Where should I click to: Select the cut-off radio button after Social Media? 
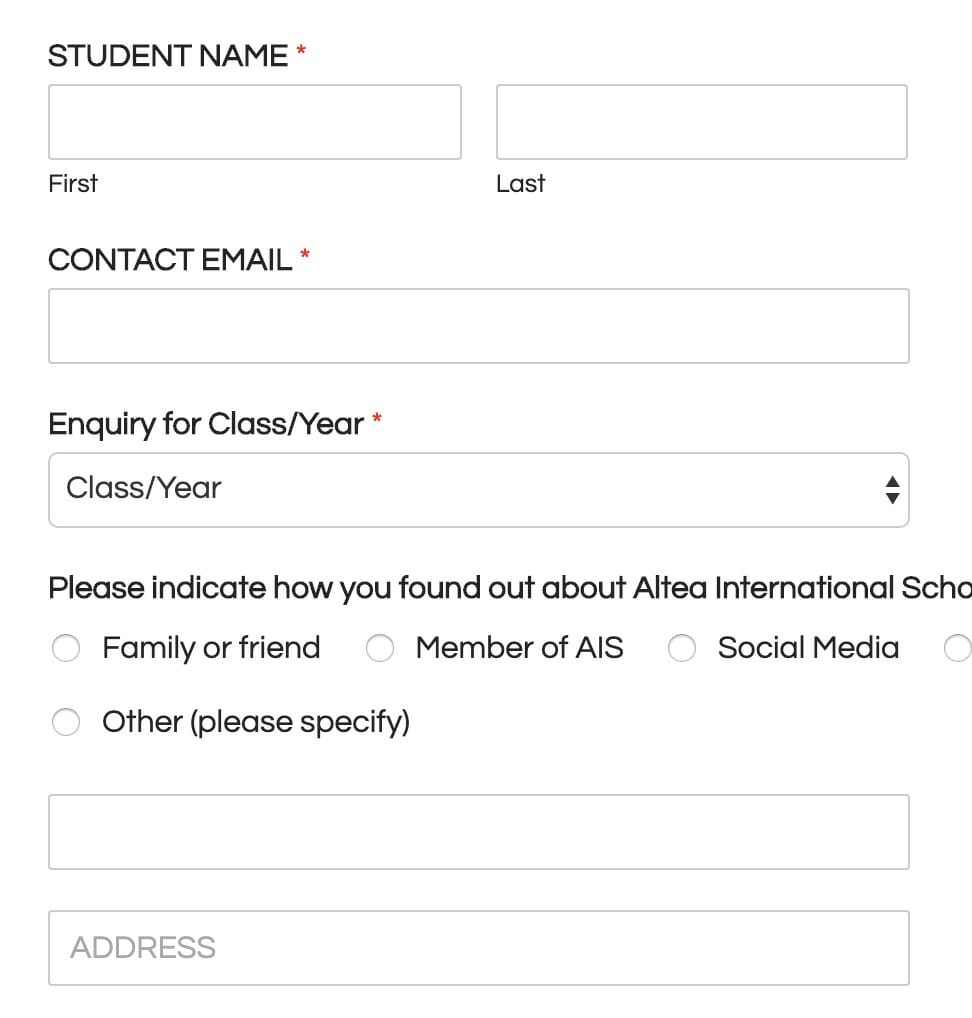click(957, 649)
